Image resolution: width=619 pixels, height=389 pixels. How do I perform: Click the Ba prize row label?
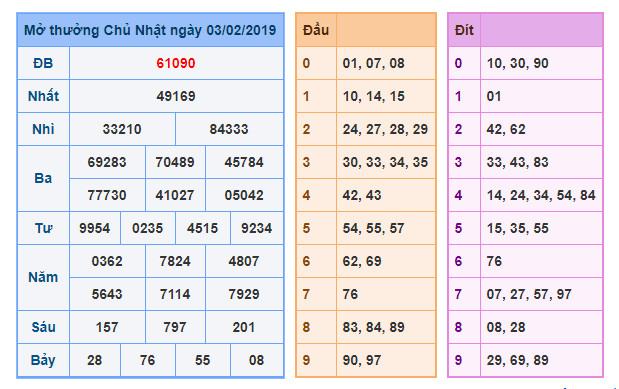pos(43,179)
